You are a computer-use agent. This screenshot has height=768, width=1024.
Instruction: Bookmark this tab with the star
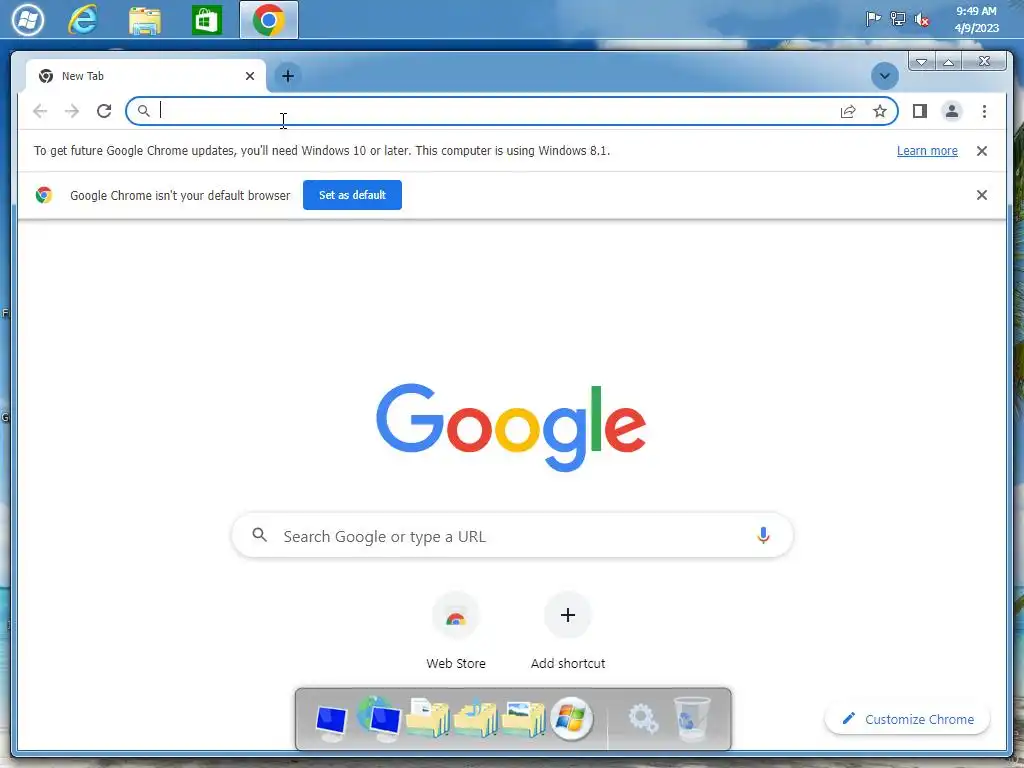[x=880, y=111]
